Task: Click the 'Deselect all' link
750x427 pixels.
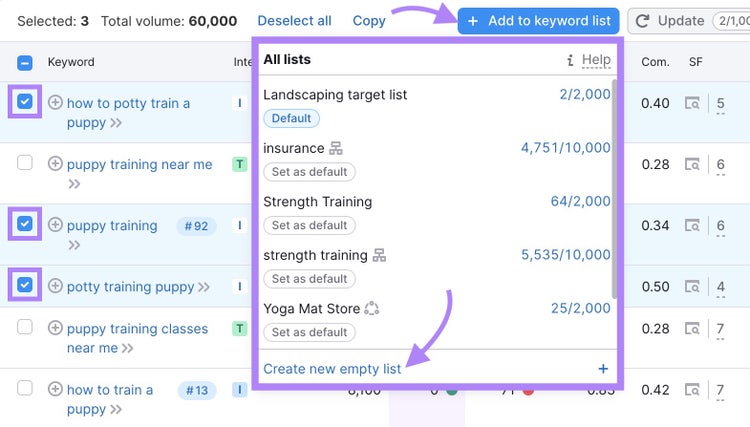Action: [294, 21]
